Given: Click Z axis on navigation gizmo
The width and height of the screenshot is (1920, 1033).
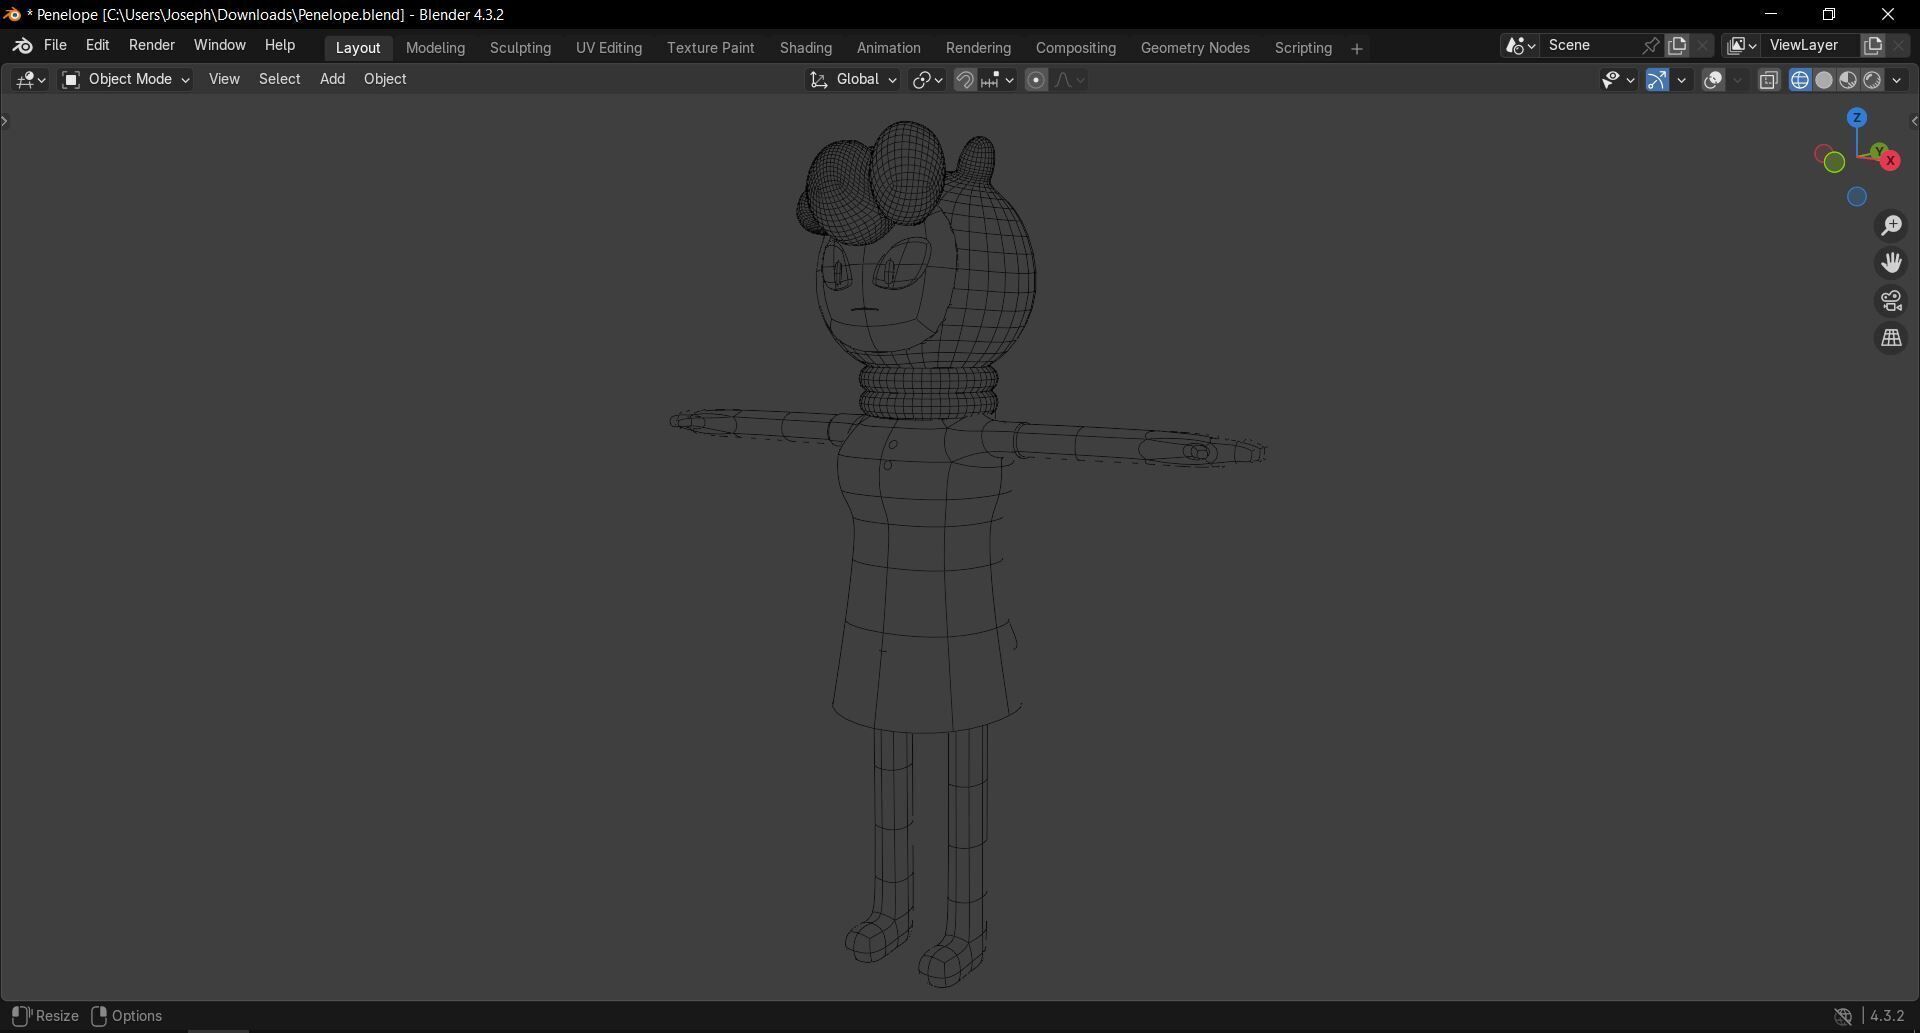Looking at the screenshot, I should click(1857, 118).
